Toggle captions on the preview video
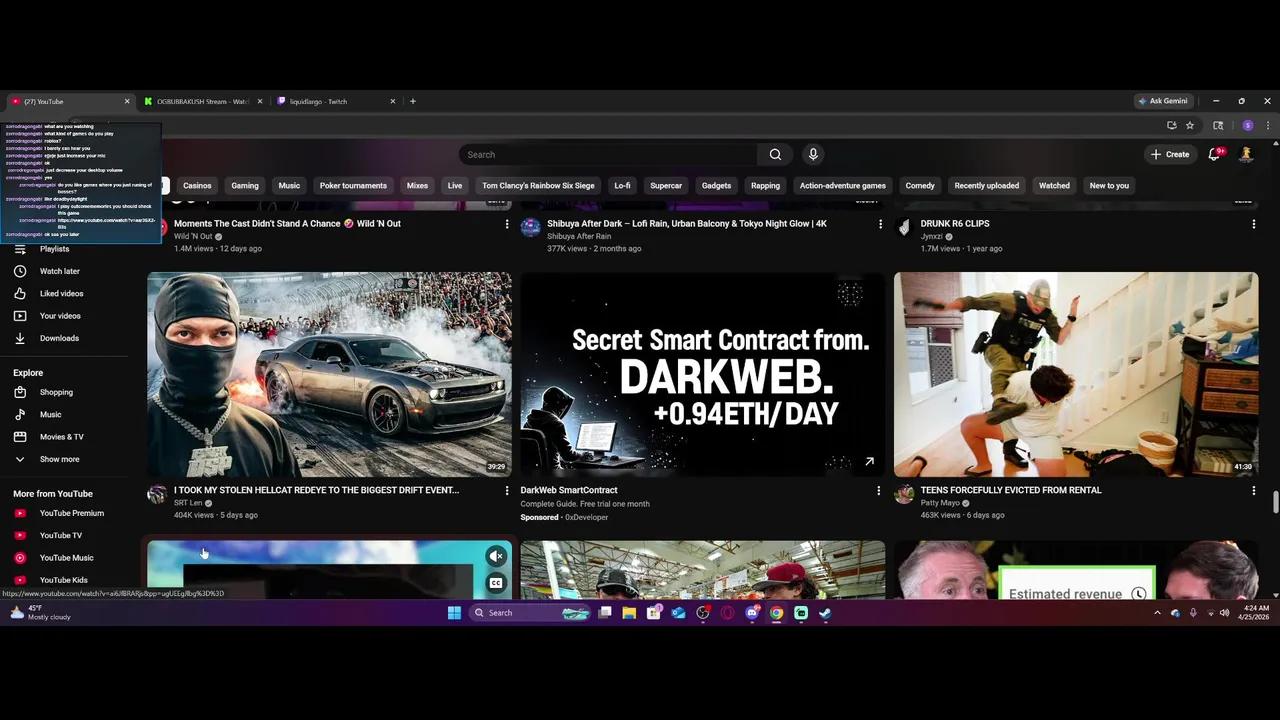Image resolution: width=1280 pixels, height=720 pixels. click(x=496, y=583)
